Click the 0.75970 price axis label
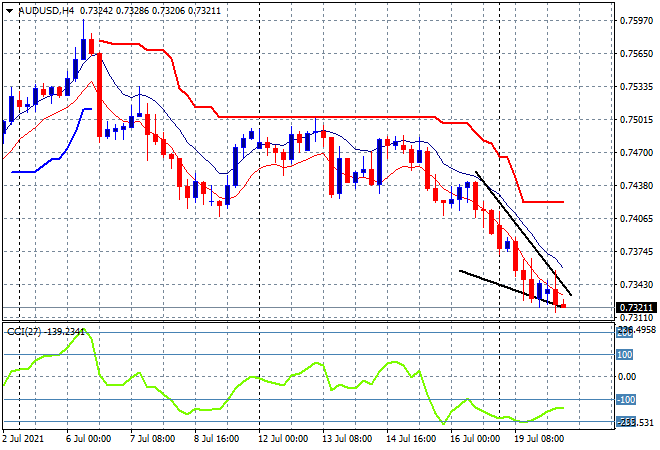The image size is (660, 450). (637, 20)
